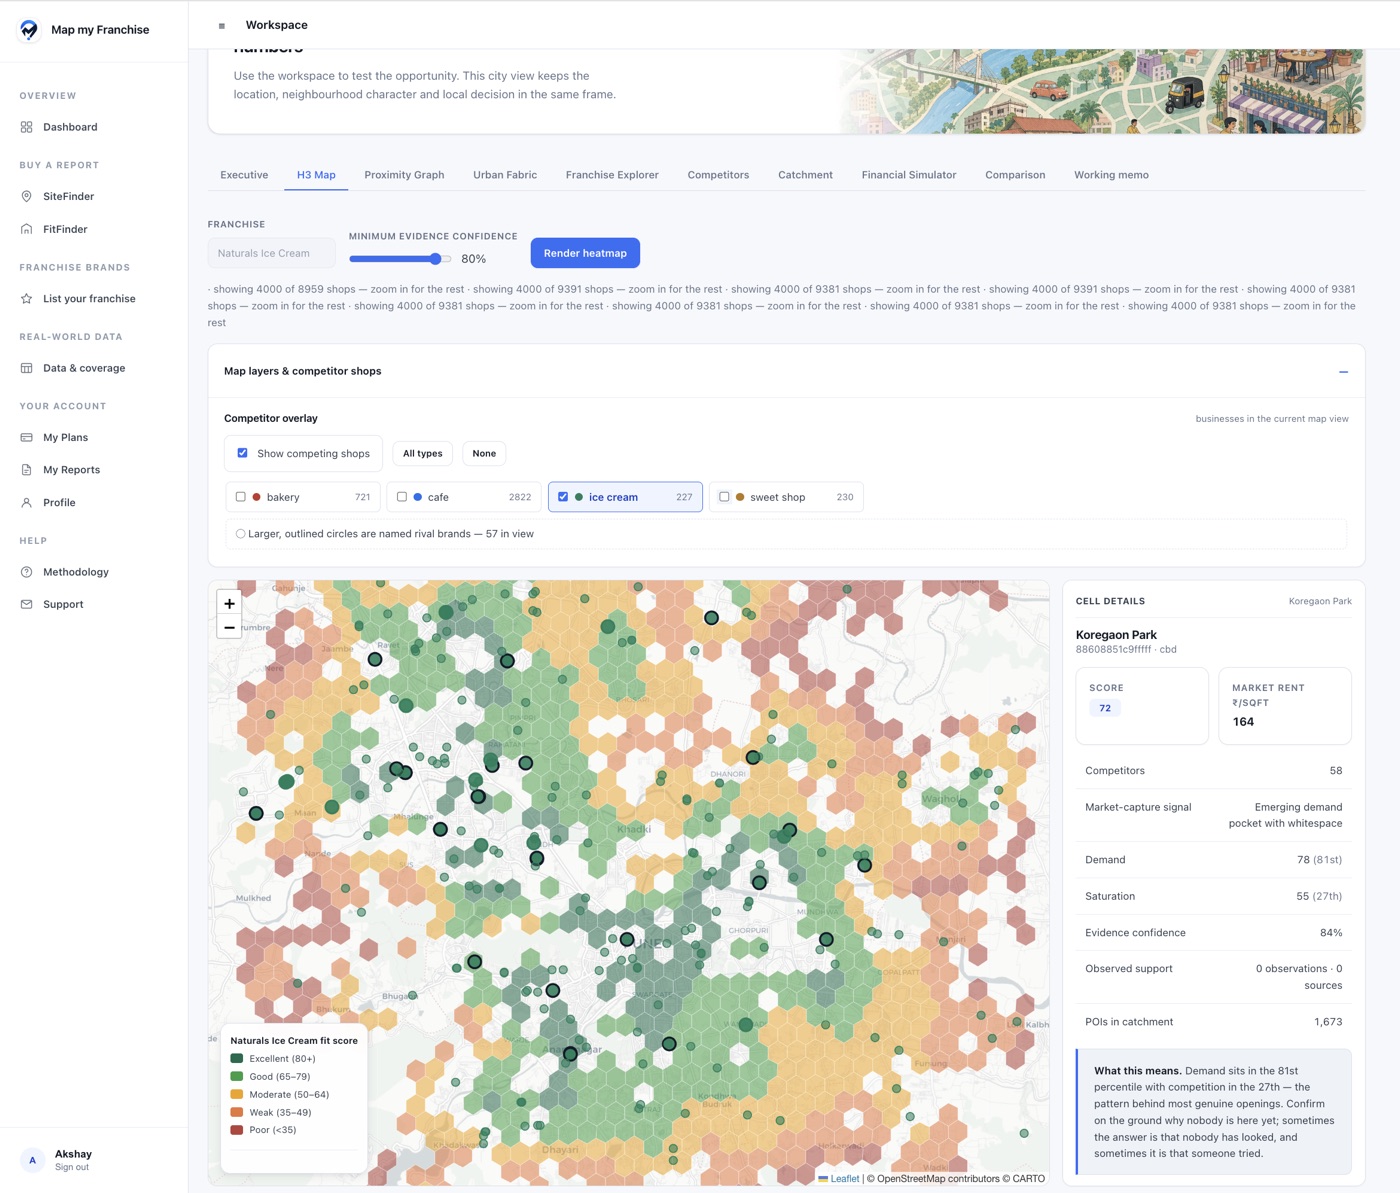Enable the sweet shop competitor checkbox
Image resolution: width=1400 pixels, height=1193 pixels.
tap(724, 497)
